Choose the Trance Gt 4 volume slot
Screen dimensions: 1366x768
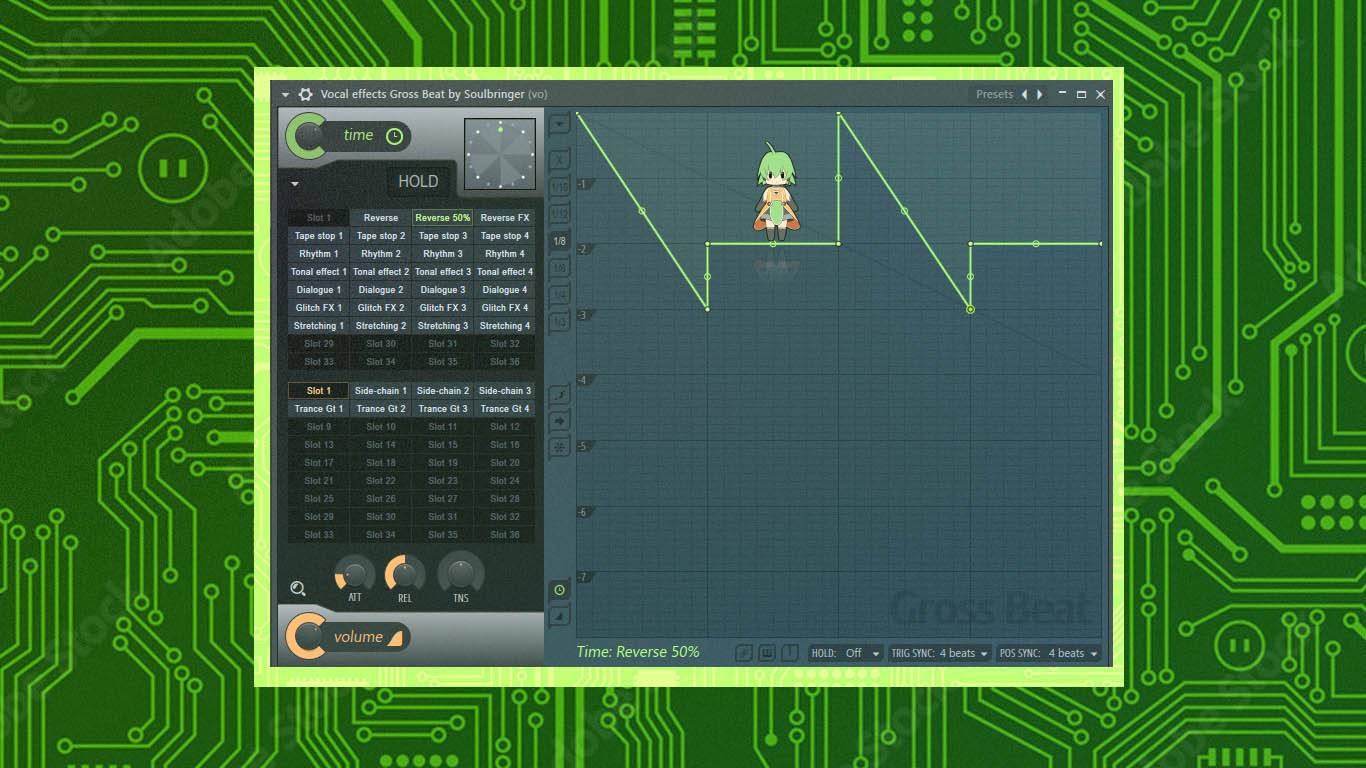(x=505, y=409)
